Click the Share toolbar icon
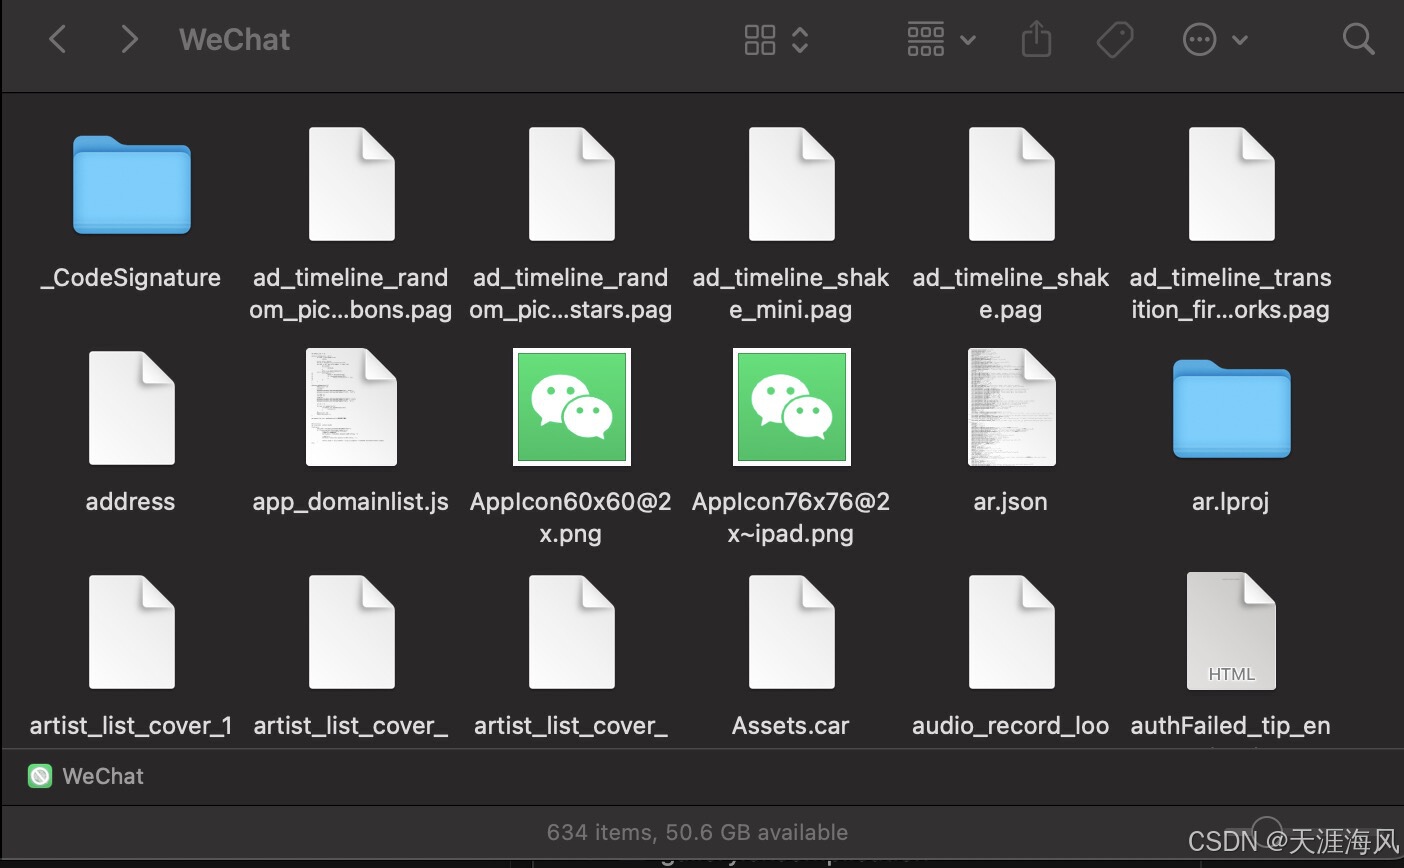The image size is (1404, 868). tap(1037, 40)
